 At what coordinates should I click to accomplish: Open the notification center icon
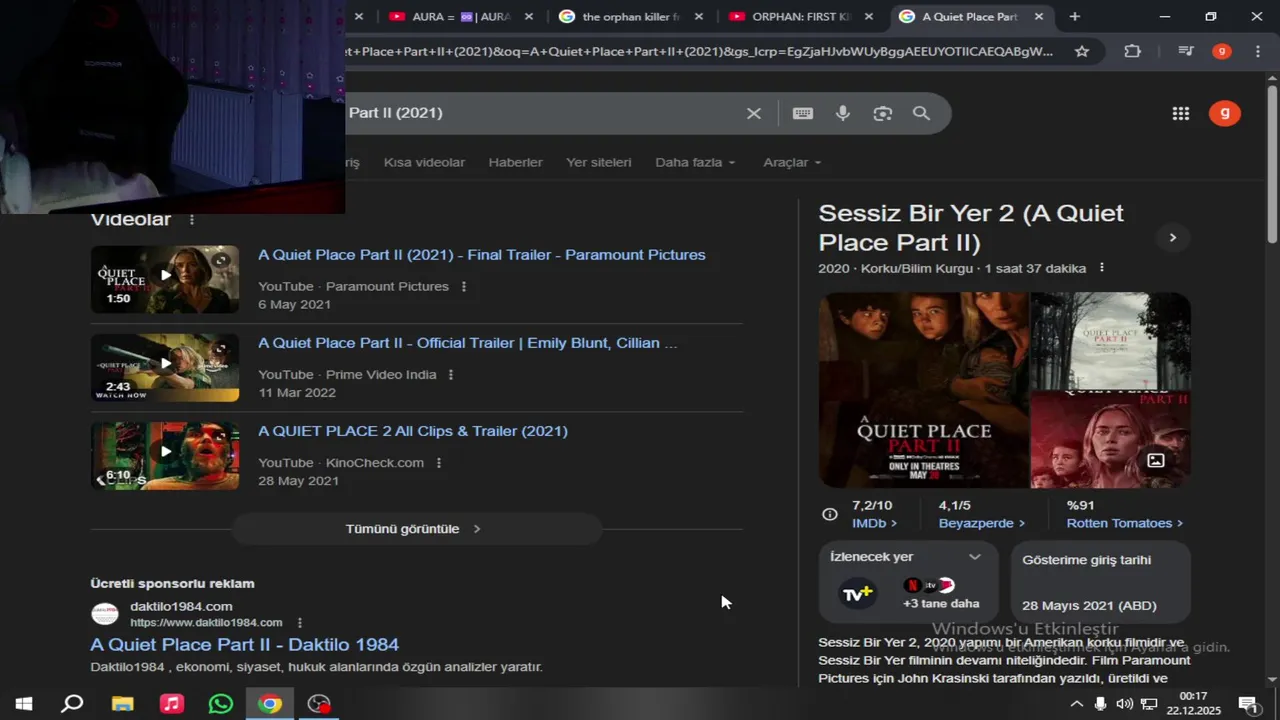click(1247, 704)
